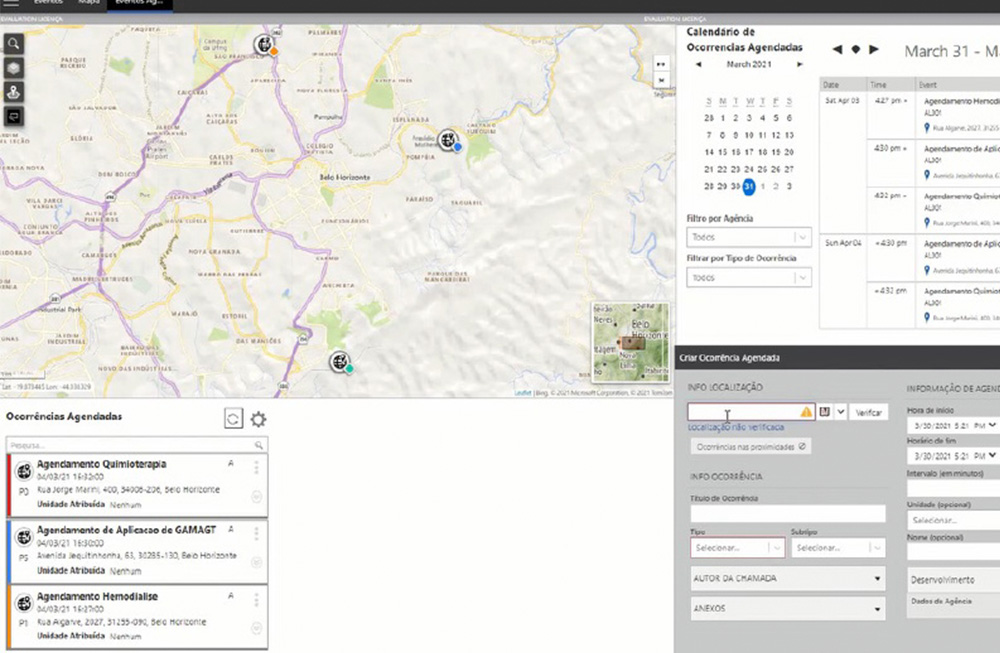Screen dimensions: 1000x653
Task: Open Ocorrências Agendadas gear settings
Action: coord(258,420)
